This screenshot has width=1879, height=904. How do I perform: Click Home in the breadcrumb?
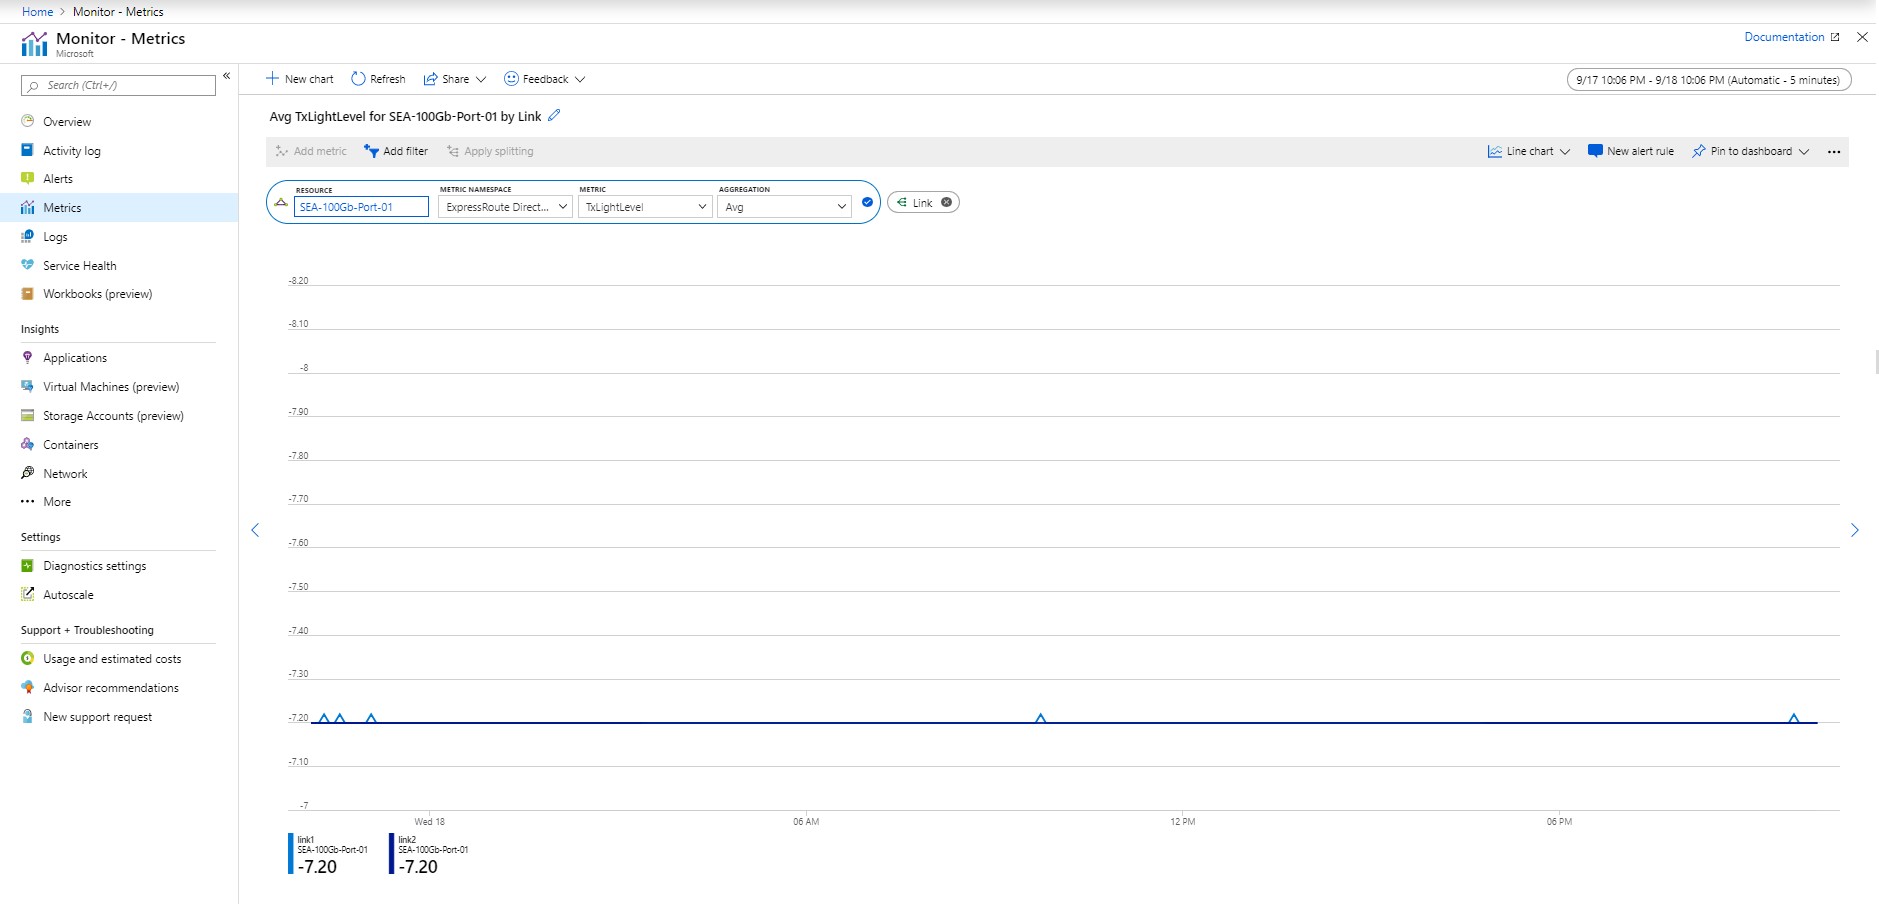[x=36, y=11]
